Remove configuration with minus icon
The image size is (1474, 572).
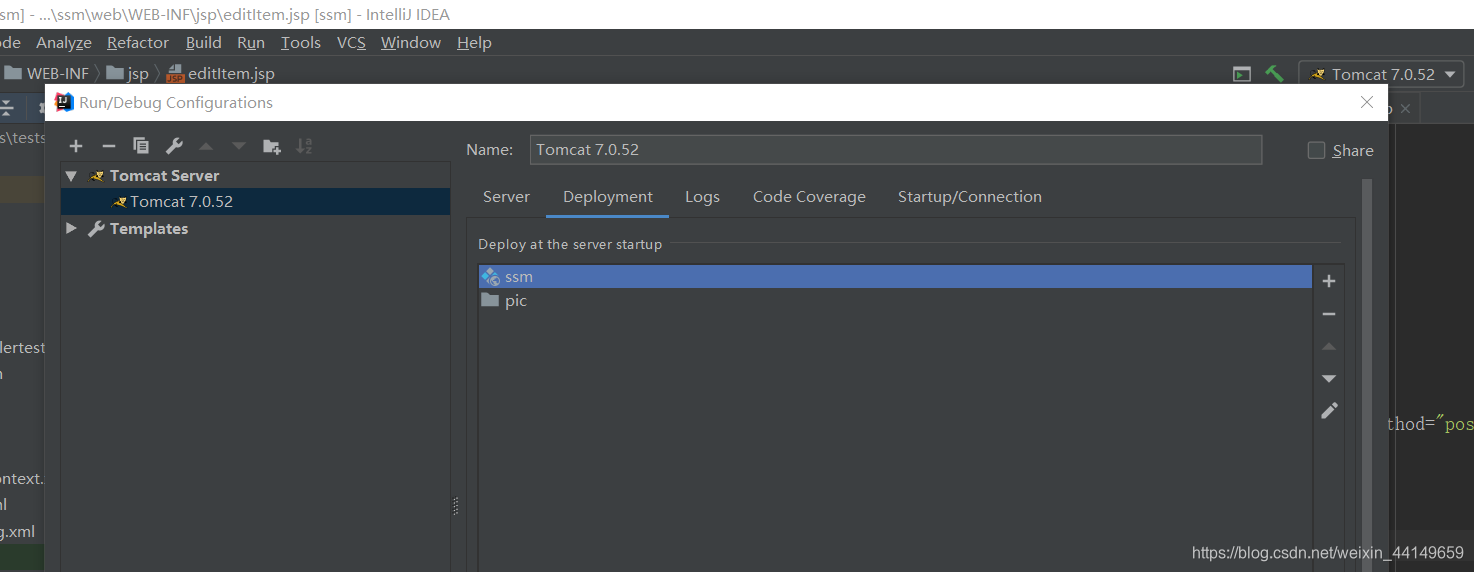point(109,146)
